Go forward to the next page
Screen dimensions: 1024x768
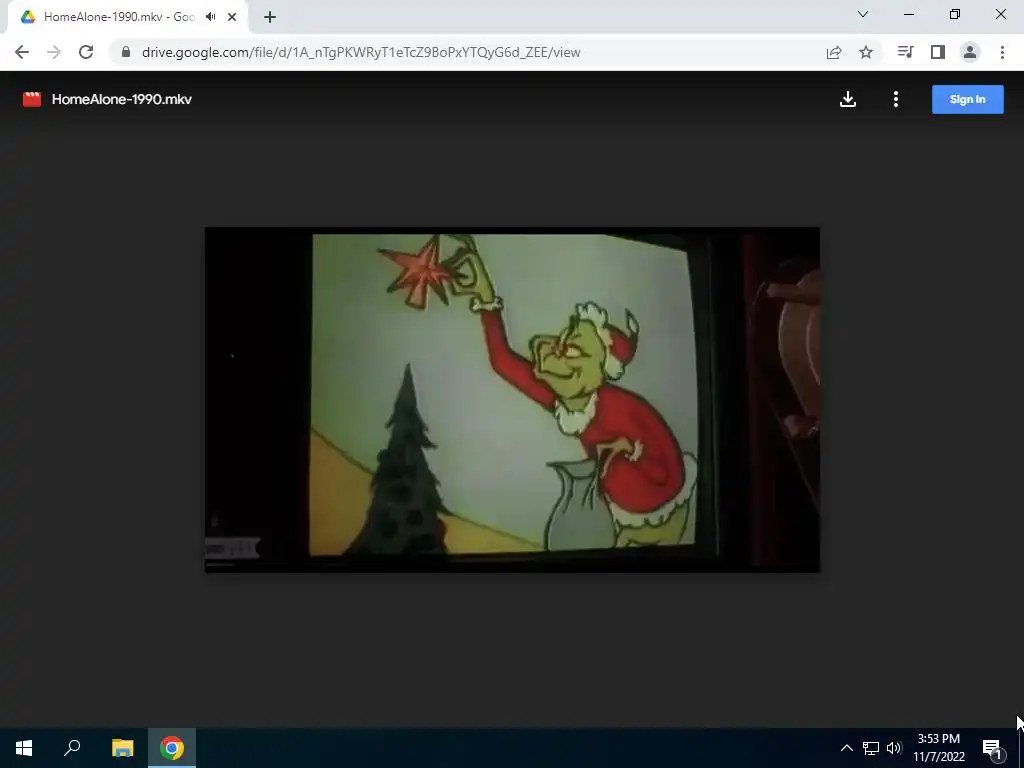click(x=54, y=52)
